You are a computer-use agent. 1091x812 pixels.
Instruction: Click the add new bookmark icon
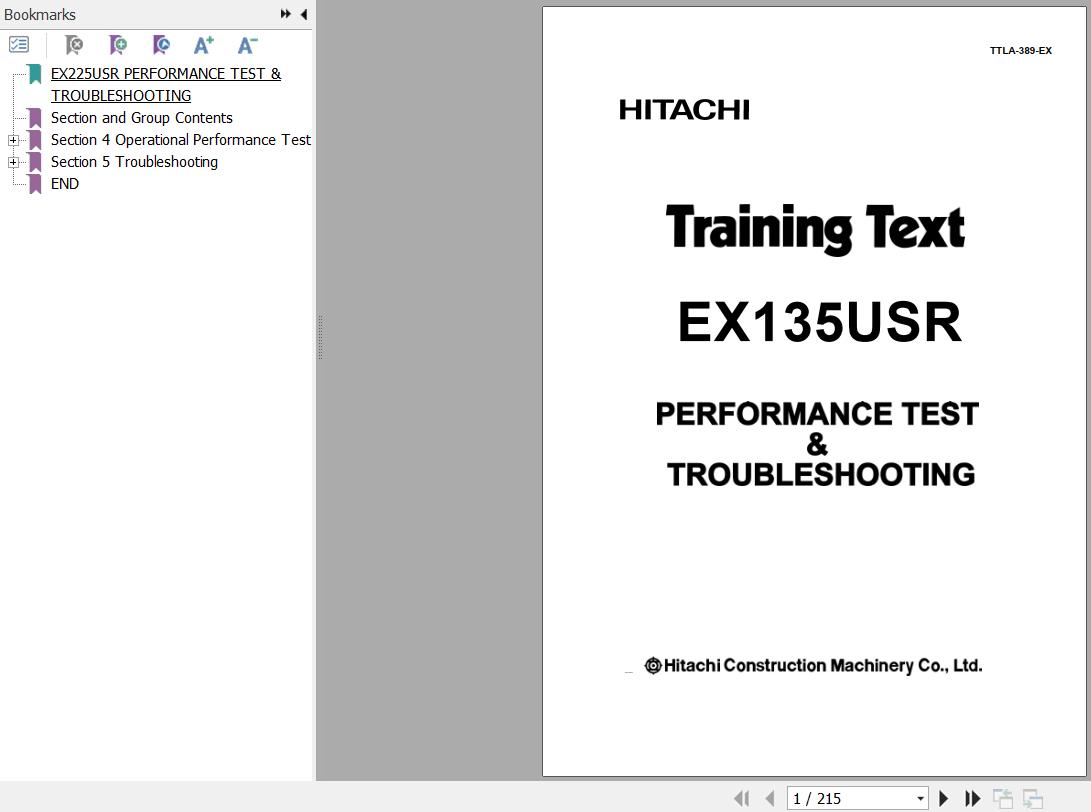click(x=118, y=45)
